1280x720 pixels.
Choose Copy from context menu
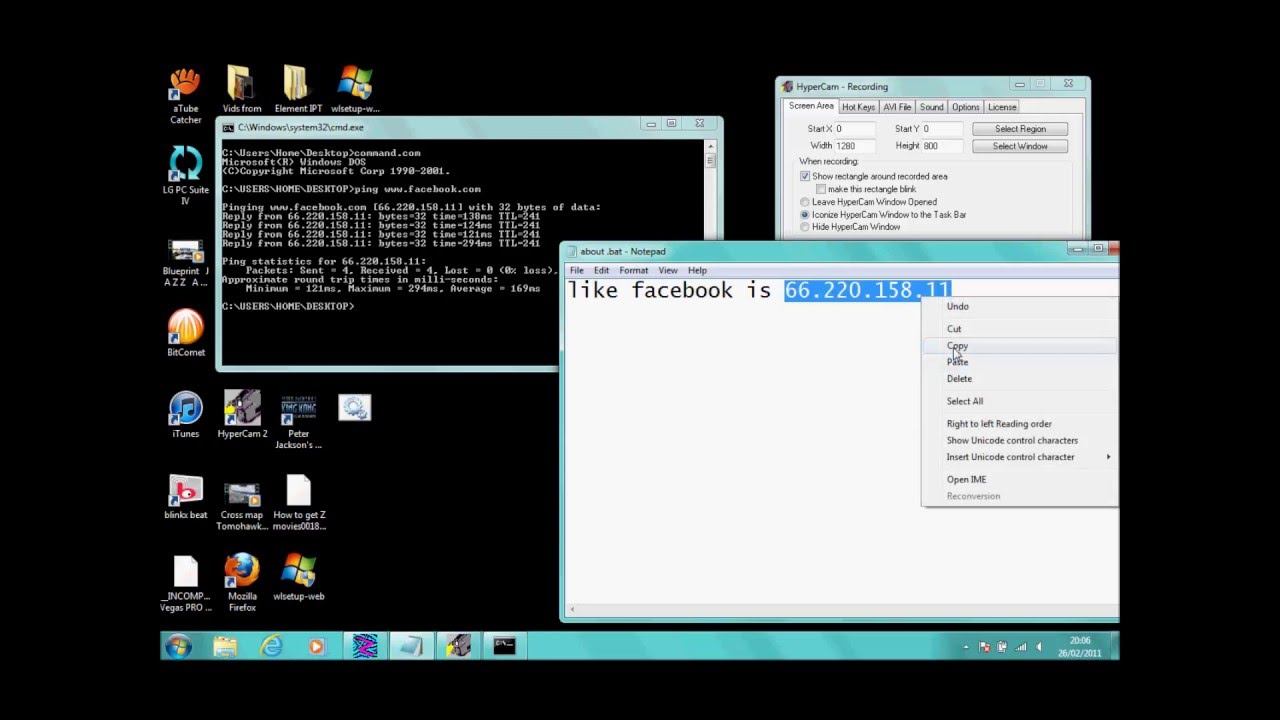click(1019, 346)
